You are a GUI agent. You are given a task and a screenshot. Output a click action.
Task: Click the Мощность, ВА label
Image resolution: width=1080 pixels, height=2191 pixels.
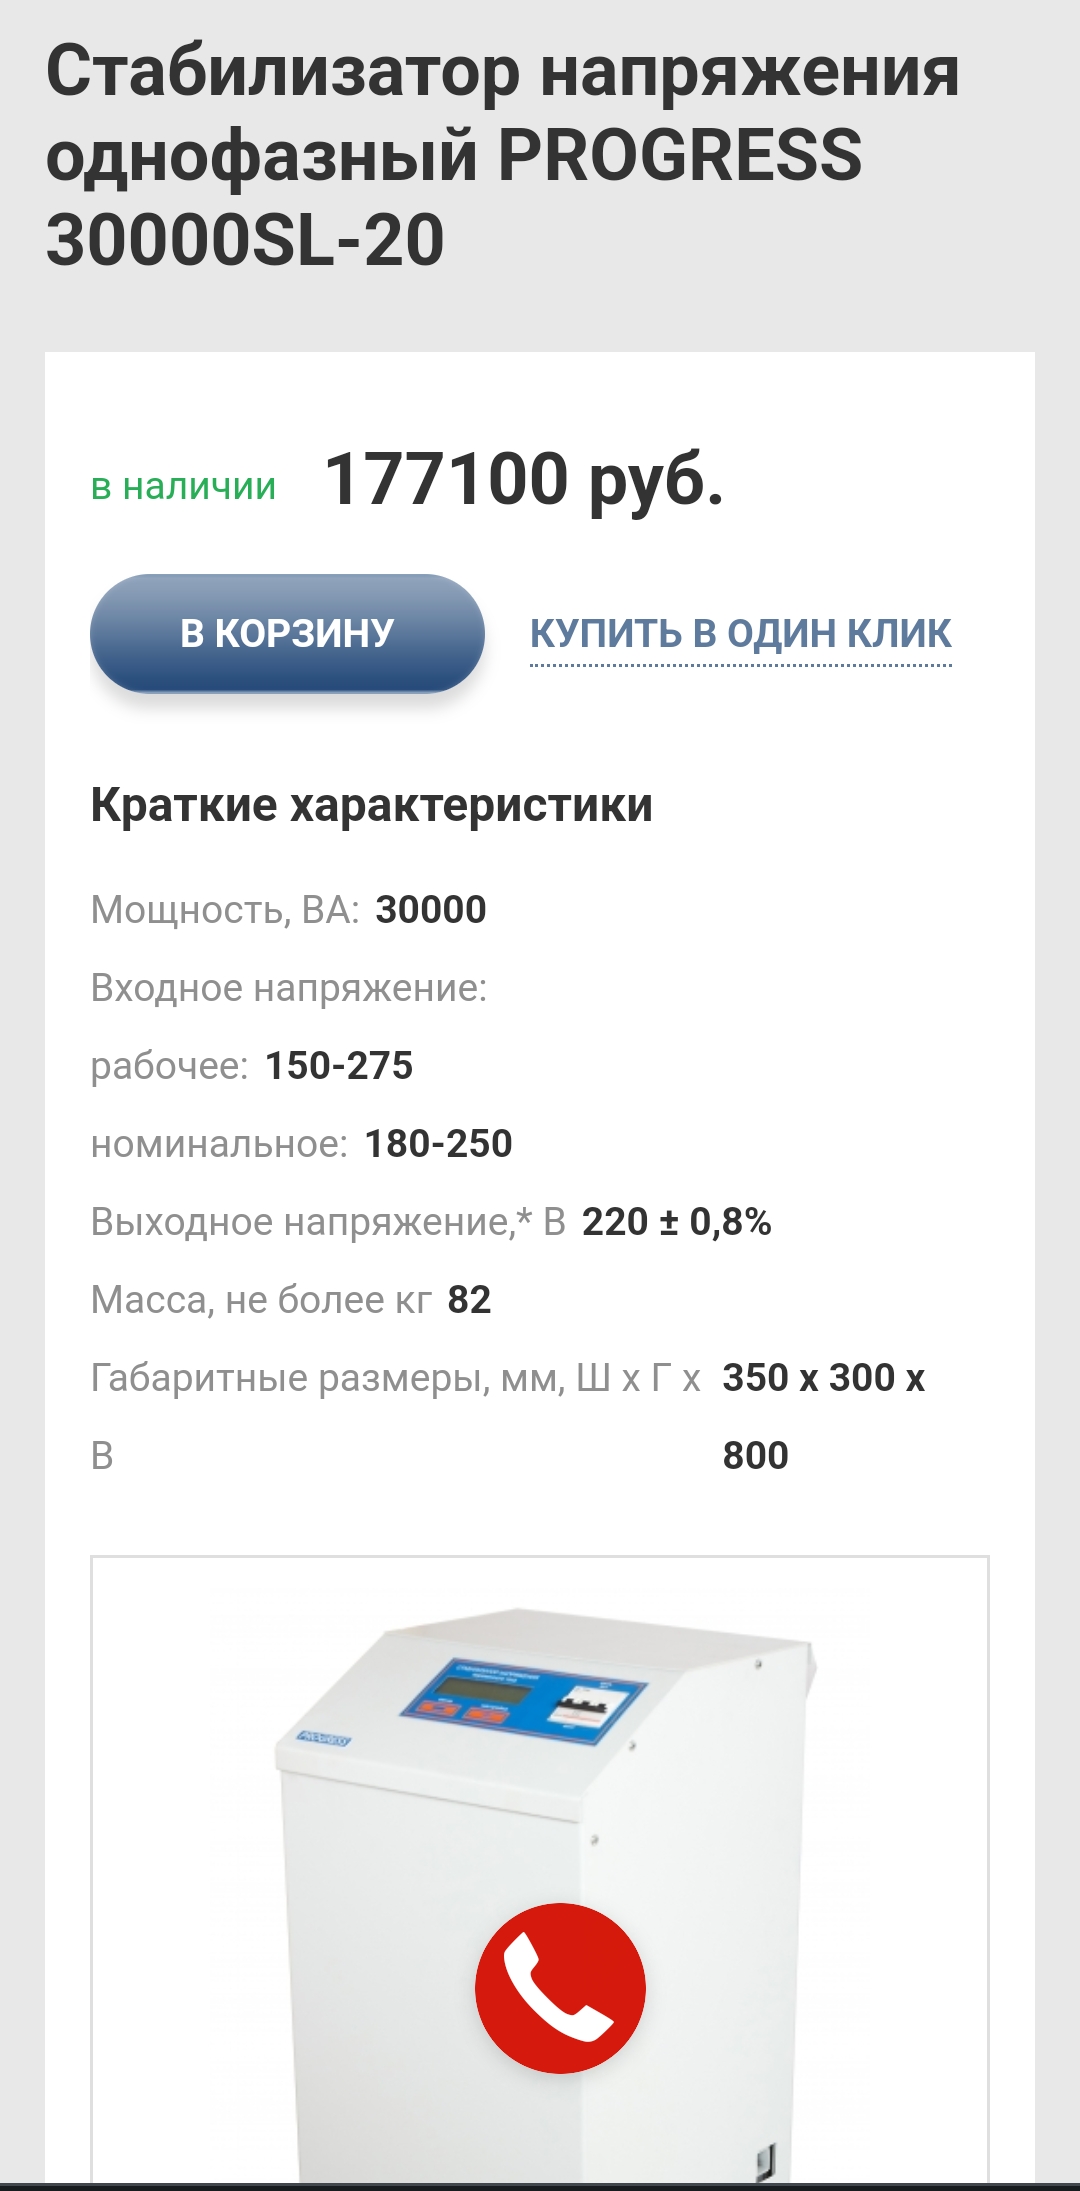(x=225, y=910)
